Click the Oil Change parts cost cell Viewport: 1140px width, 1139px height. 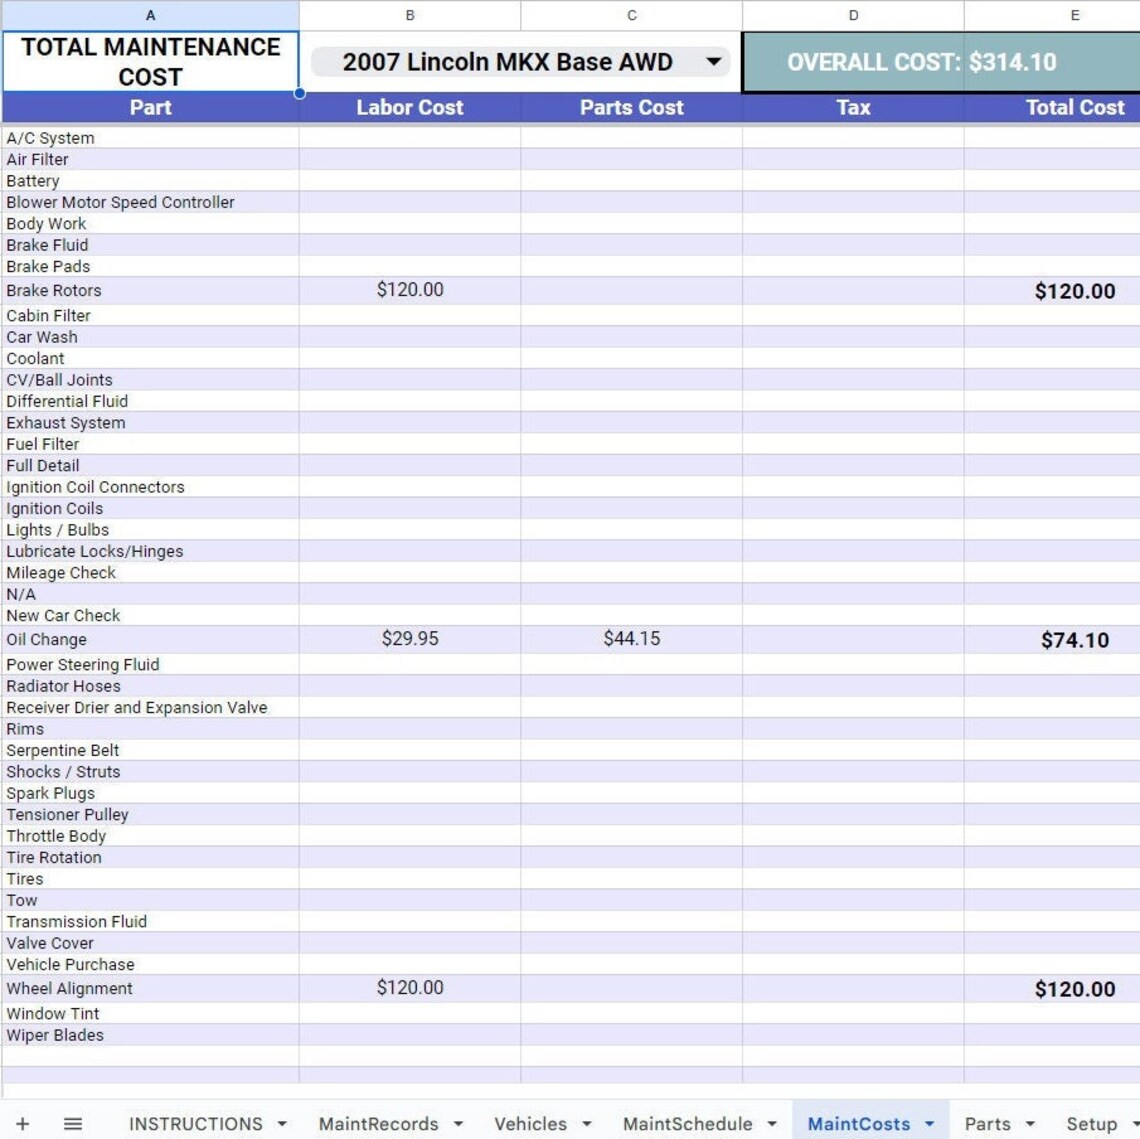[631, 639]
